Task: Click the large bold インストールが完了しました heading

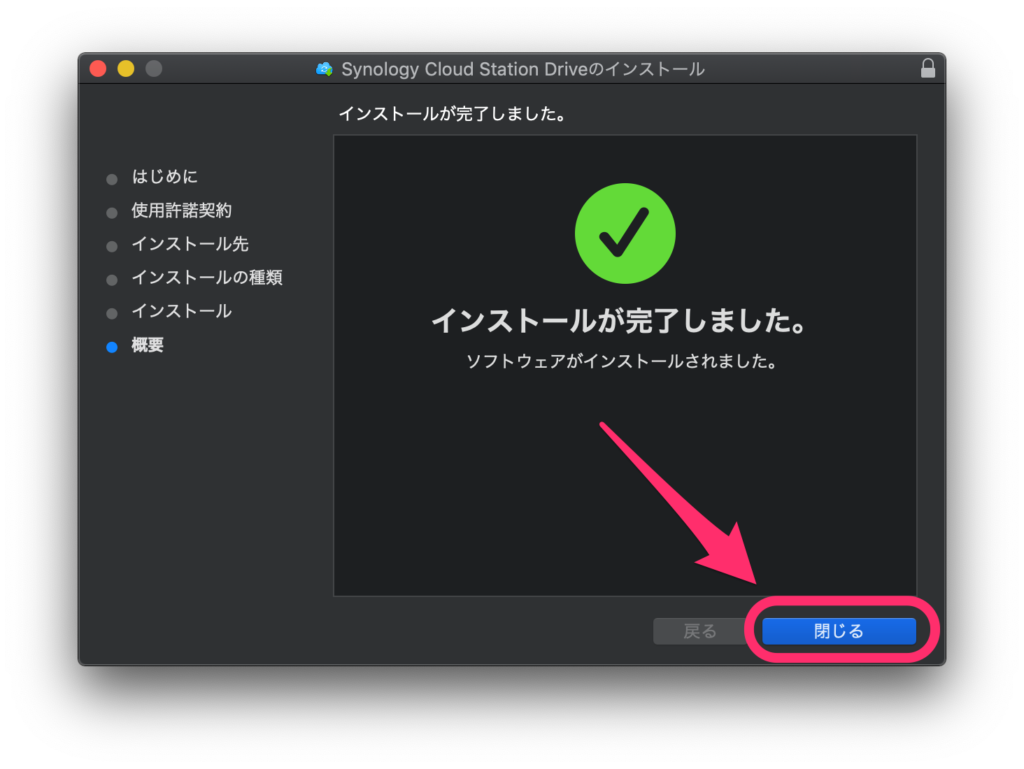Action: pyautogui.click(x=619, y=322)
